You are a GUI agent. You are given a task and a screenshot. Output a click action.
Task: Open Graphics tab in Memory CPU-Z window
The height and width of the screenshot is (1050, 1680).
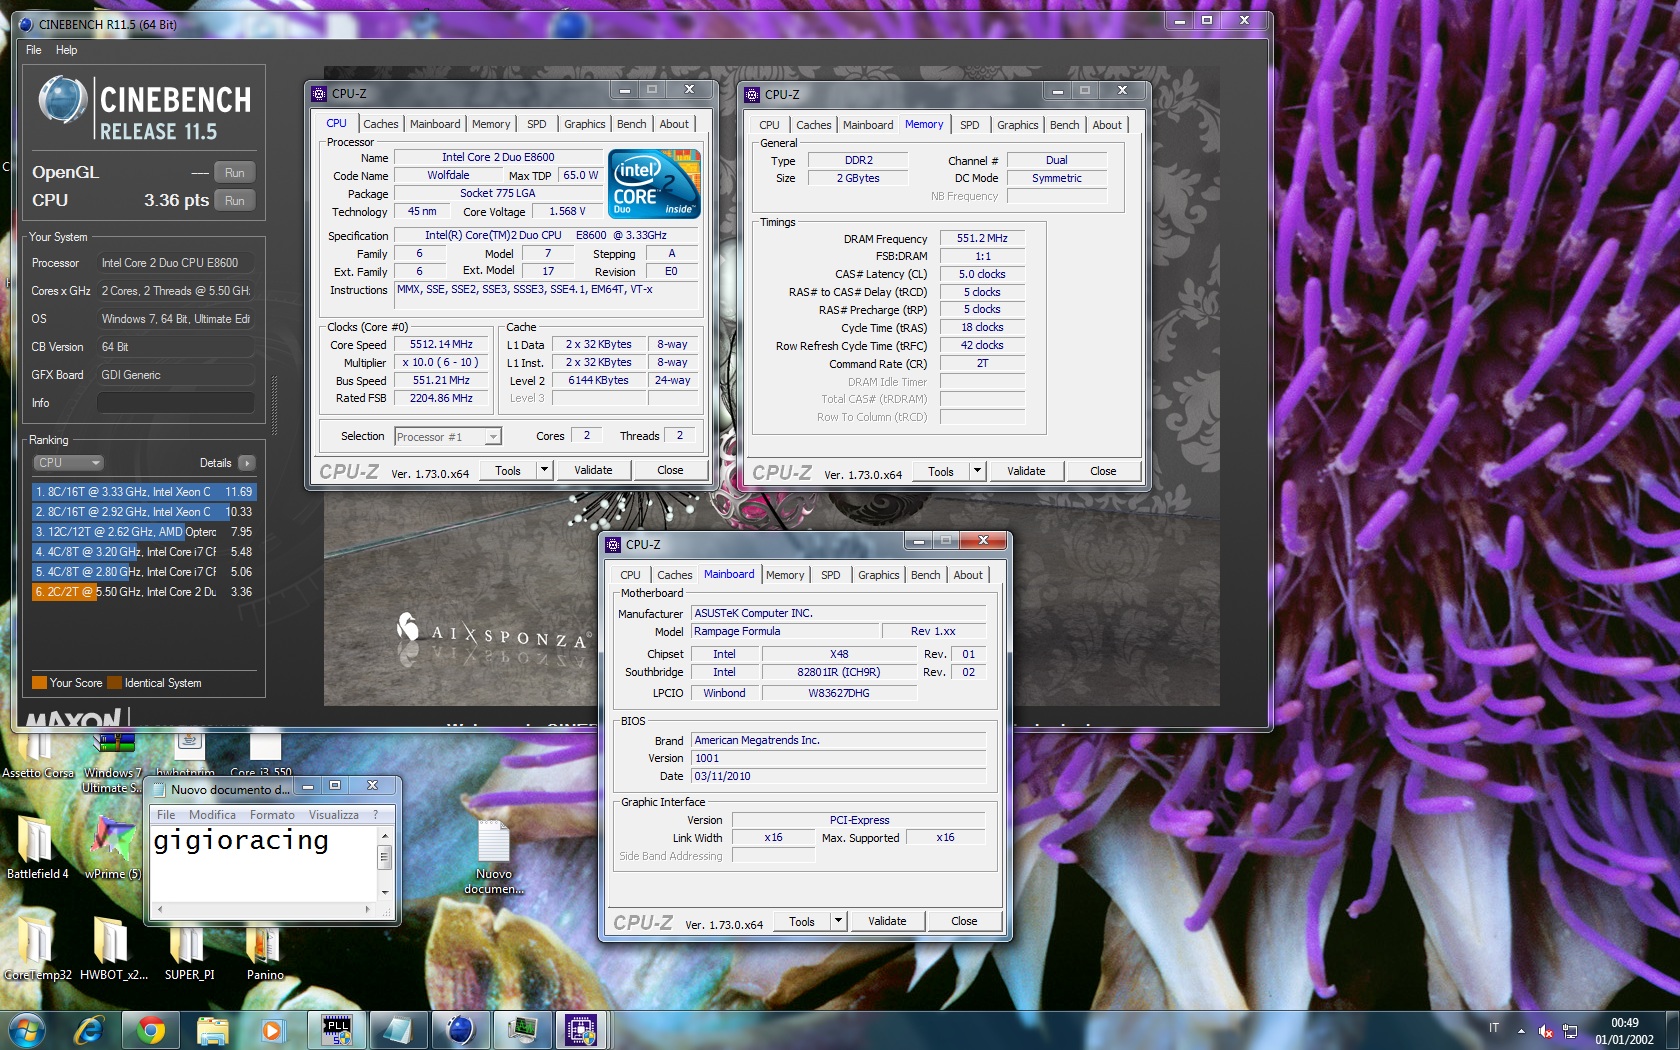[x=1017, y=125]
